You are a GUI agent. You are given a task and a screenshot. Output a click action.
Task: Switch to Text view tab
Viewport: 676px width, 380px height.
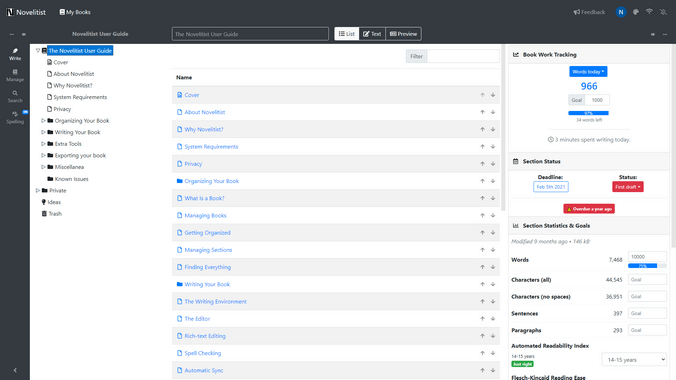pyautogui.click(x=372, y=34)
